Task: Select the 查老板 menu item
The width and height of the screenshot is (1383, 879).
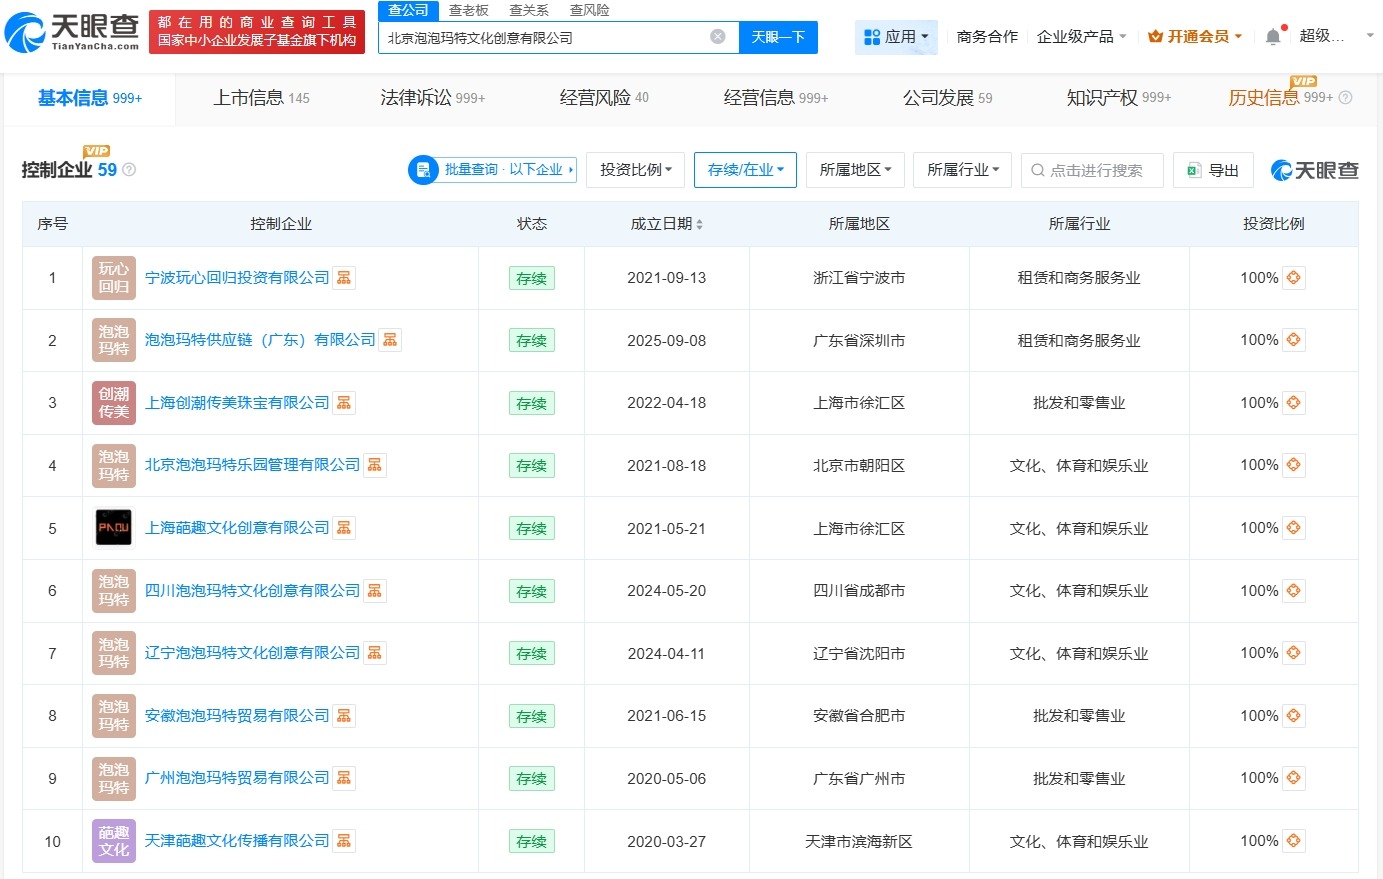Action: [x=470, y=10]
